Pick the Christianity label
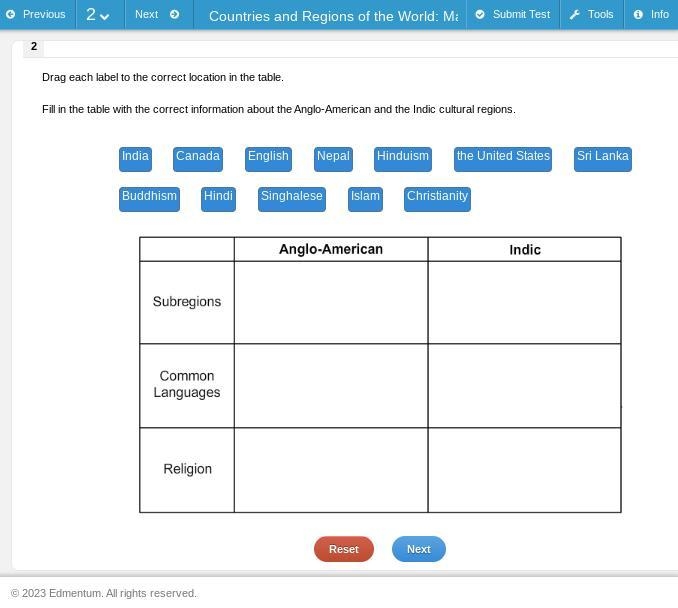Viewport: 678px width, 608px height. click(437, 199)
